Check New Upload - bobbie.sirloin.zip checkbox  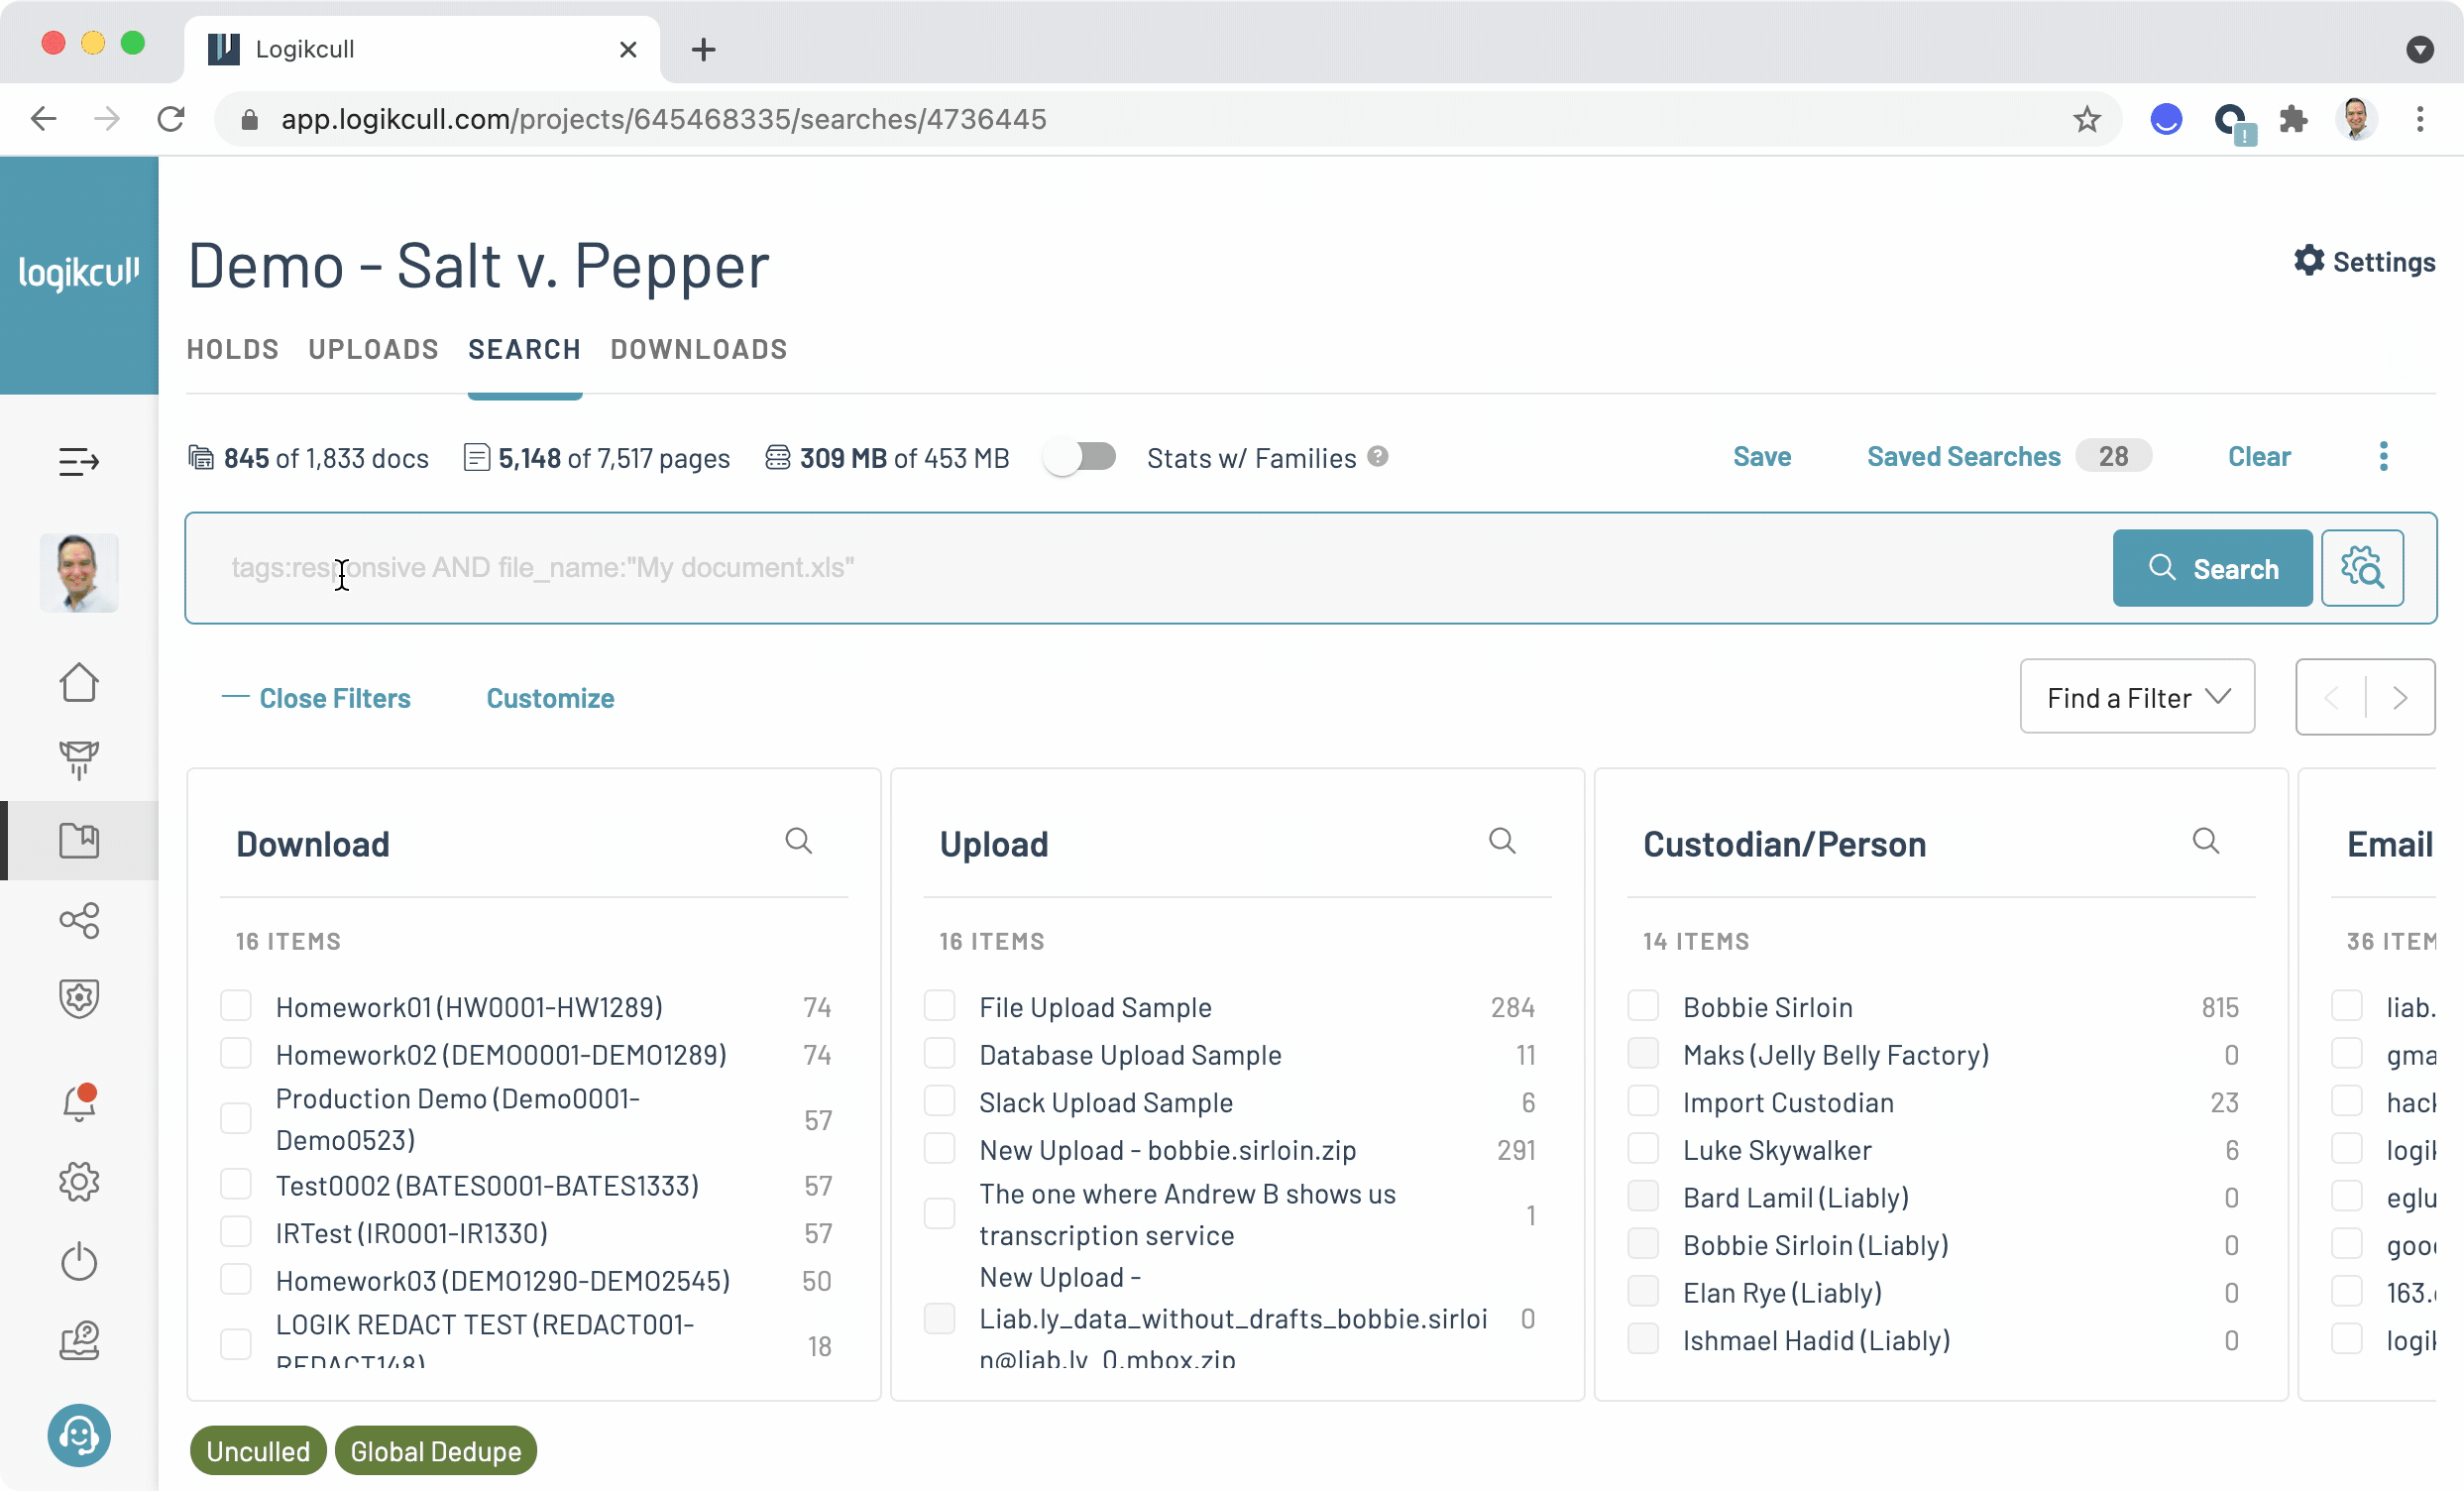(940, 1149)
